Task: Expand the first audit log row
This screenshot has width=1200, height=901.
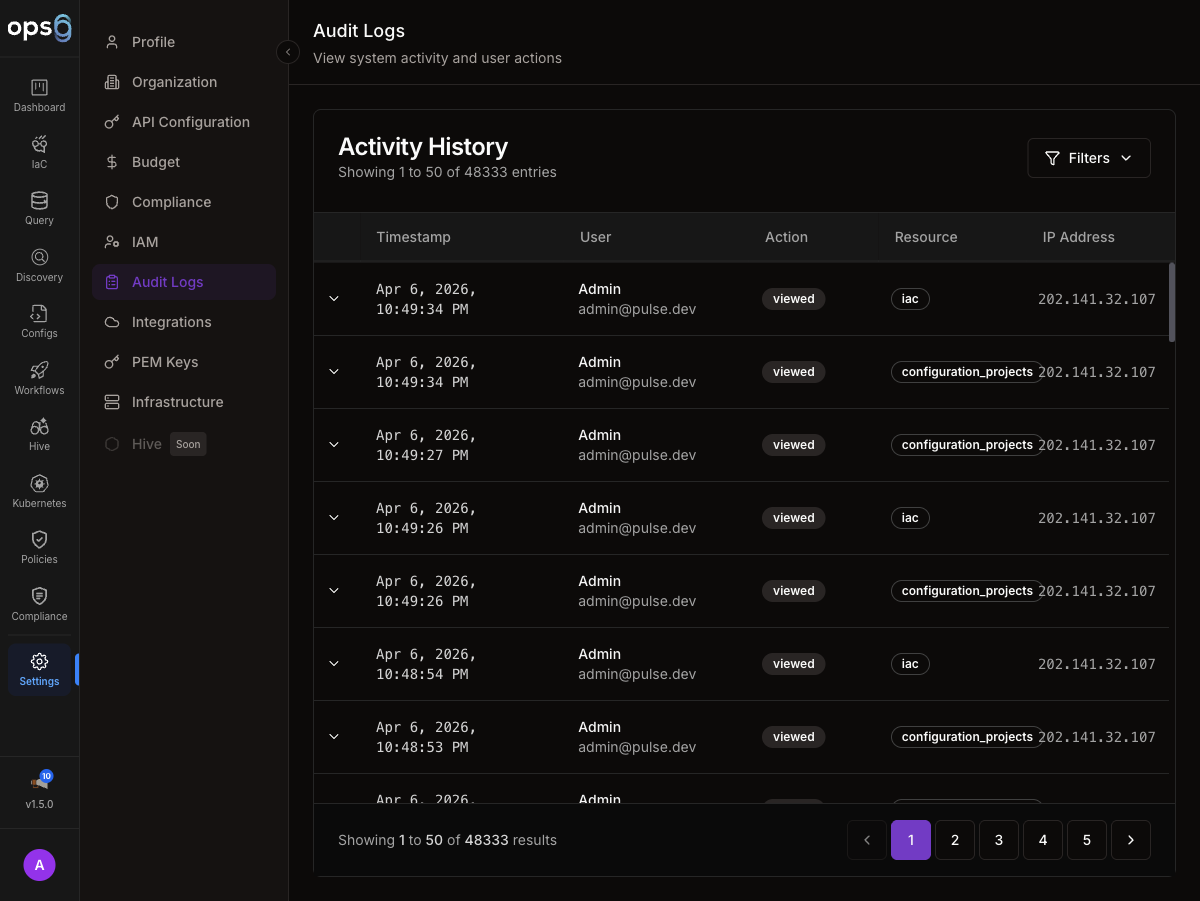Action: (334, 299)
